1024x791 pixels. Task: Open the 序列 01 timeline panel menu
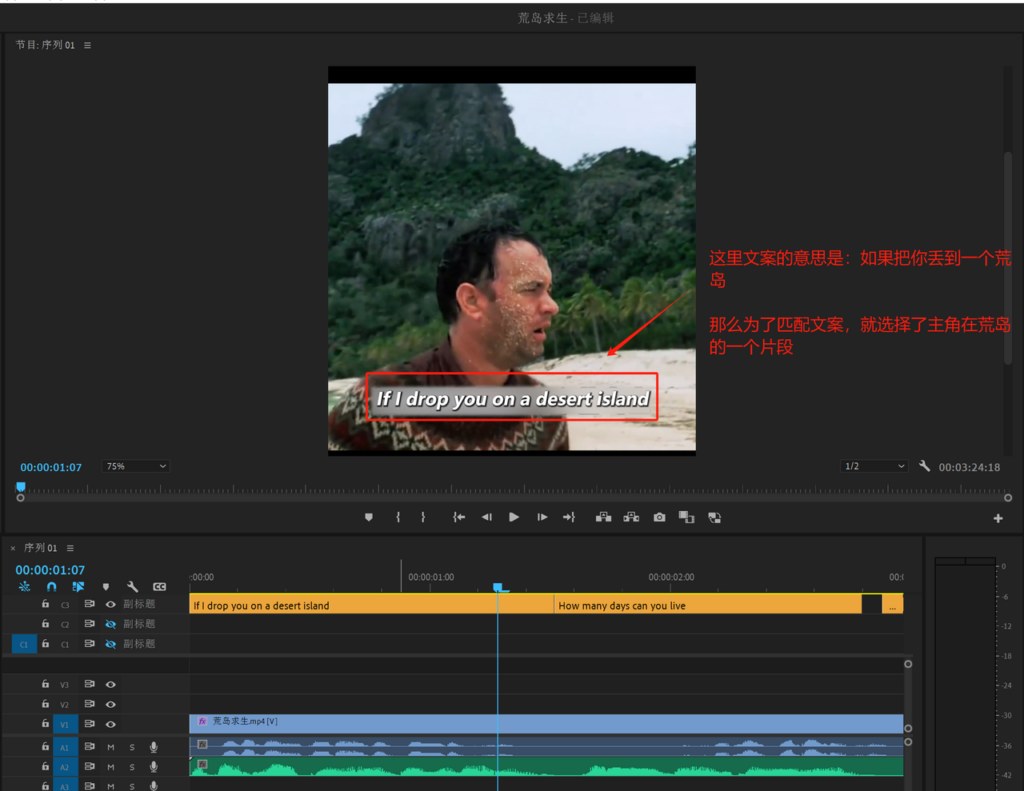click(x=70, y=548)
